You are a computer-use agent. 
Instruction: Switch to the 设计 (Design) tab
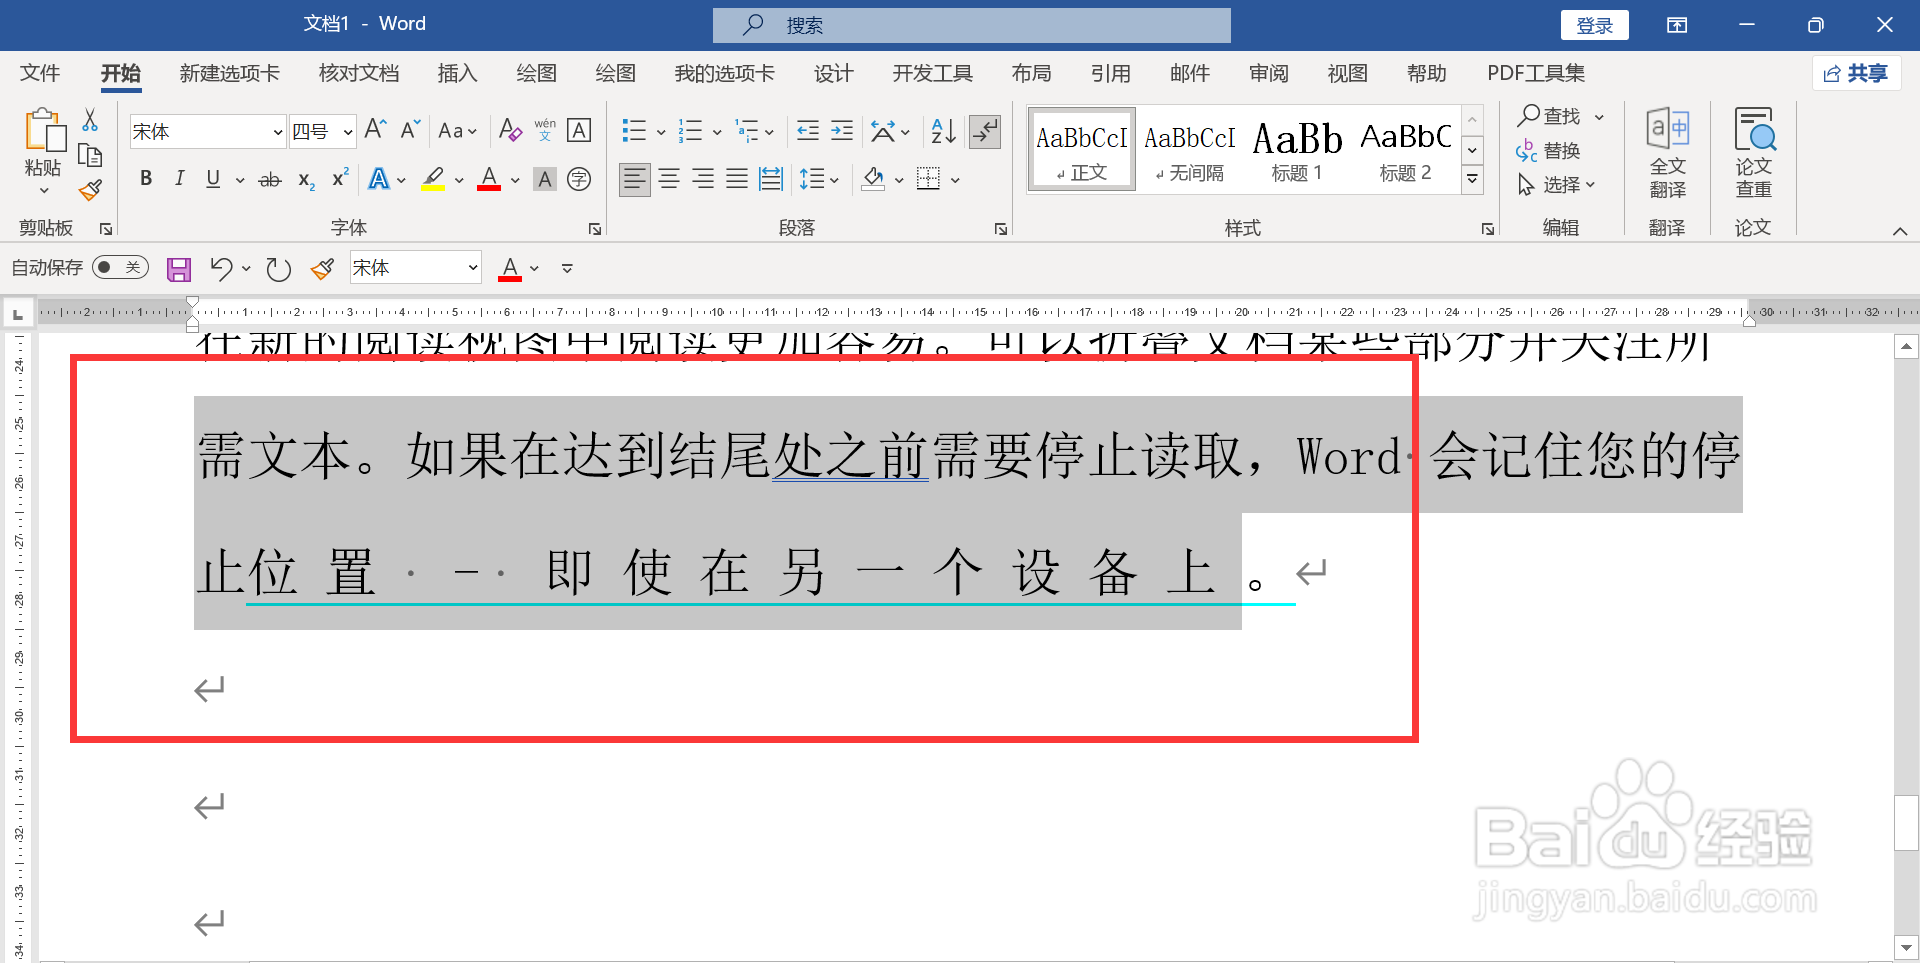tap(833, 73)
